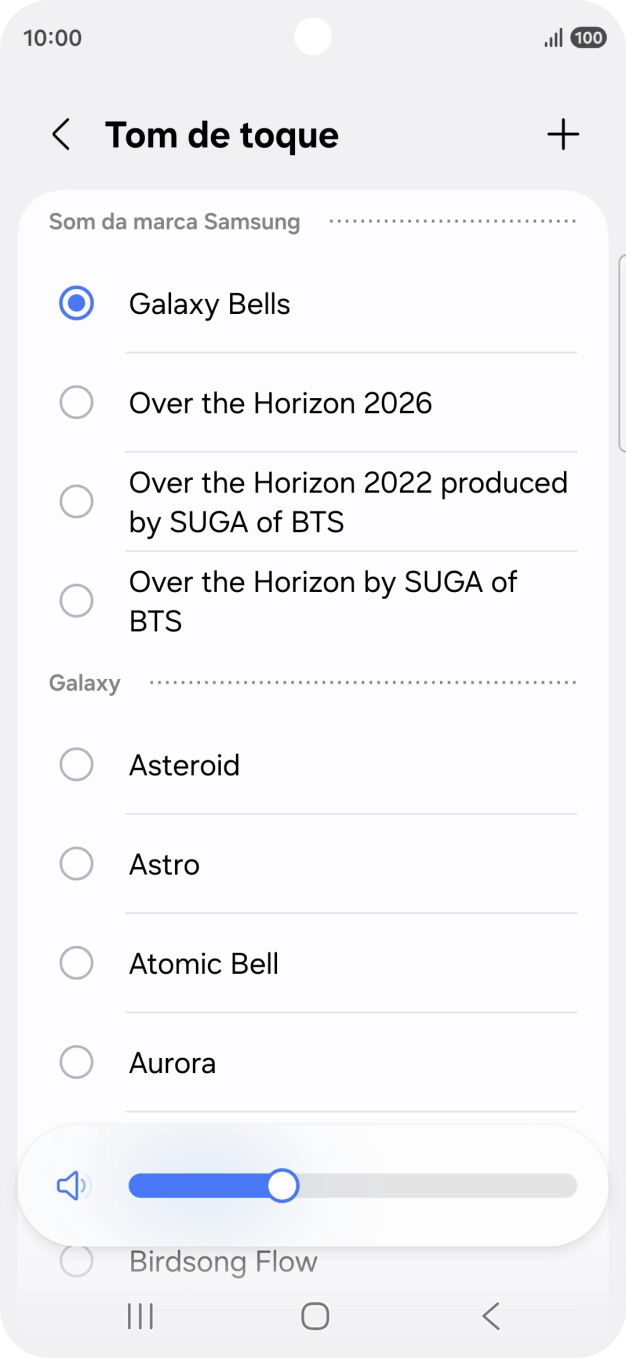
Task: Click the ringtone volume slider track
Action: click(430, 1186)
